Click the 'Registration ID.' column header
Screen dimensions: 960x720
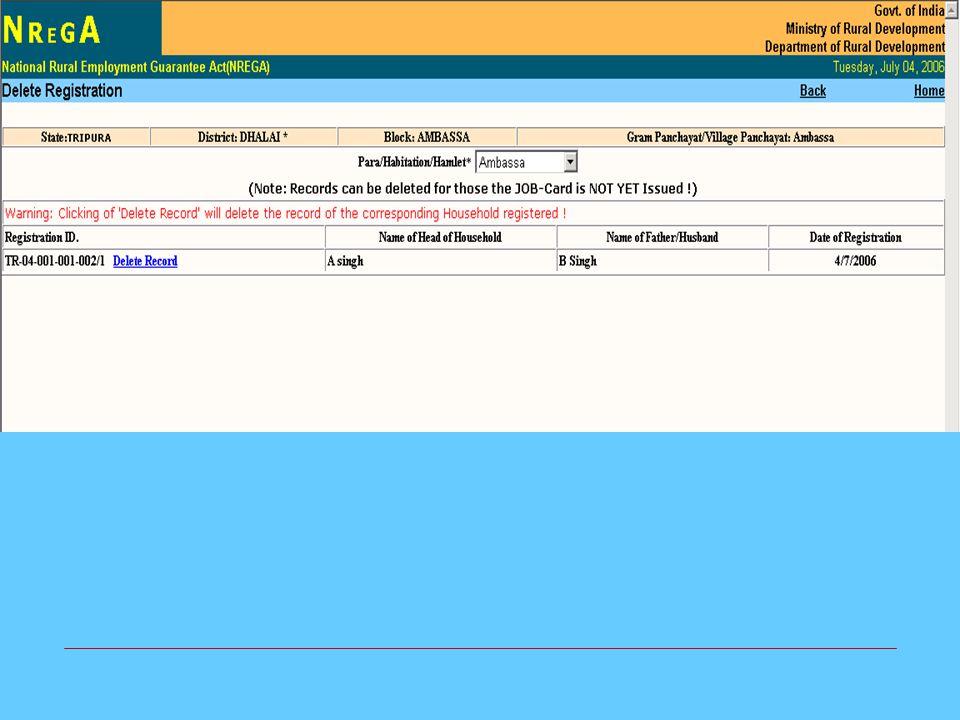pos(163,238)
